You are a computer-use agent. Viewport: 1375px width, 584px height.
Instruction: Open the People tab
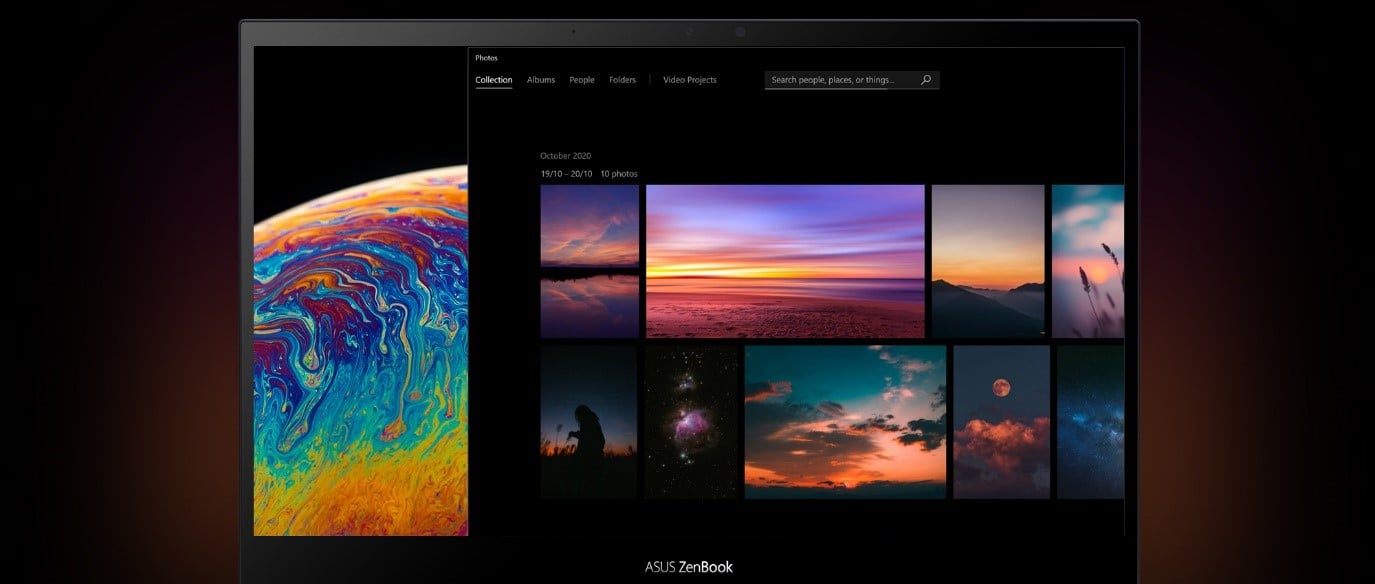coord(582,80)
